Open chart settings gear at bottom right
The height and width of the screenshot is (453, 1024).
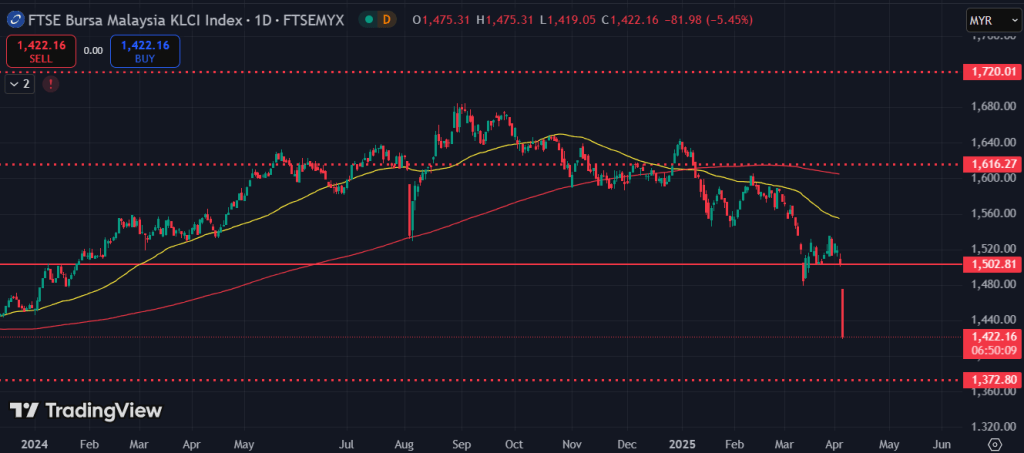(994, 443)
